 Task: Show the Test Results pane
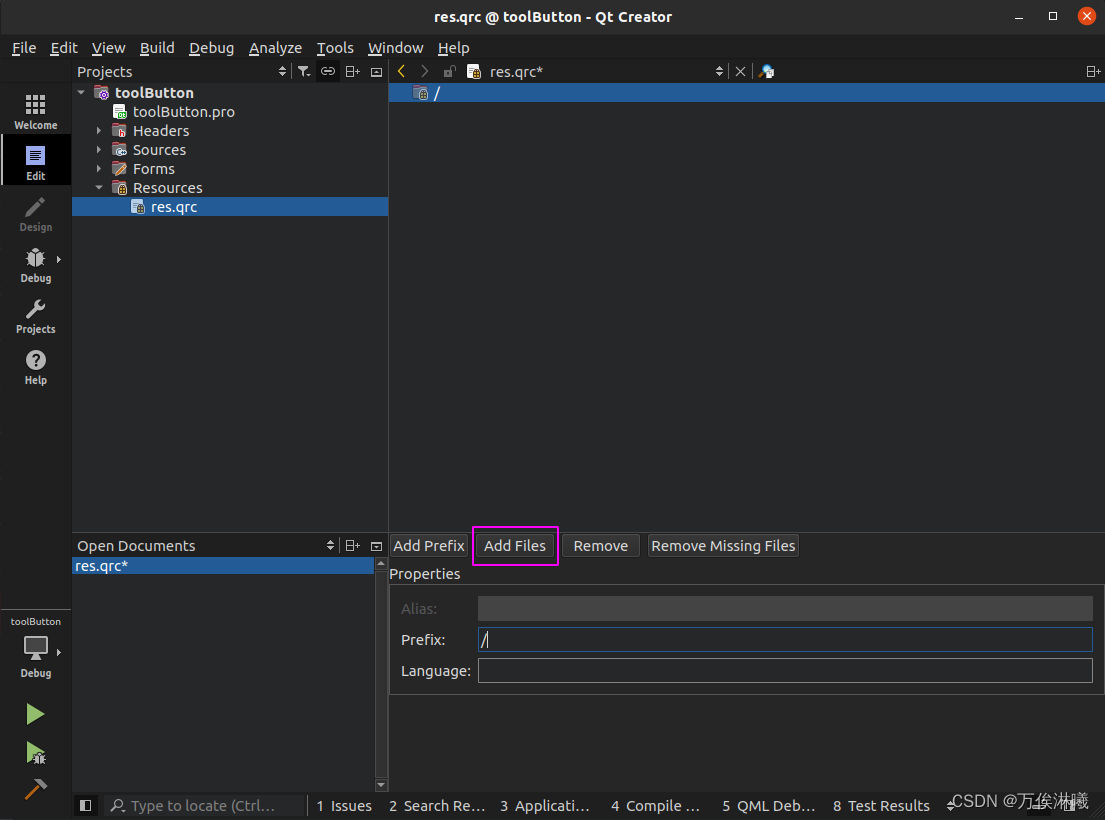[x=881, y=805]
